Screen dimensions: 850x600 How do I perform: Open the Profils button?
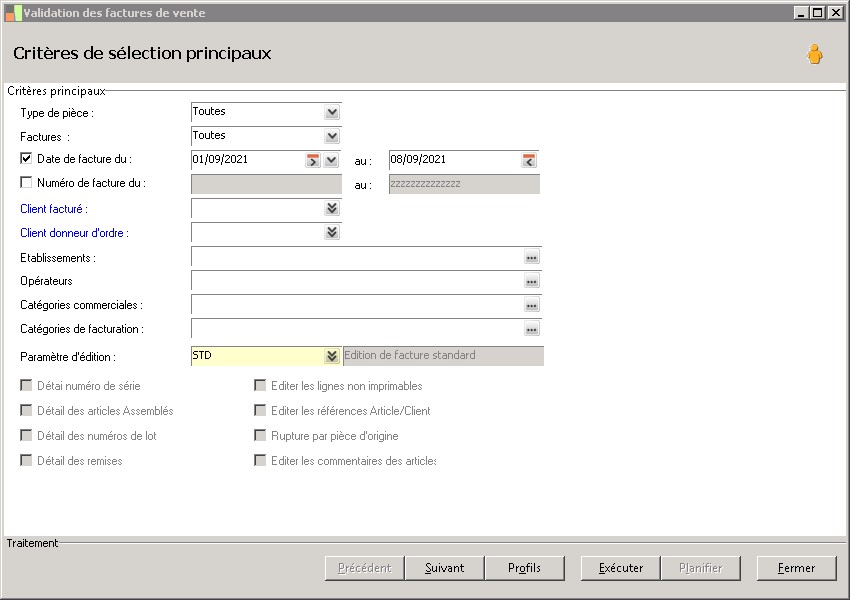pos(524,568)
